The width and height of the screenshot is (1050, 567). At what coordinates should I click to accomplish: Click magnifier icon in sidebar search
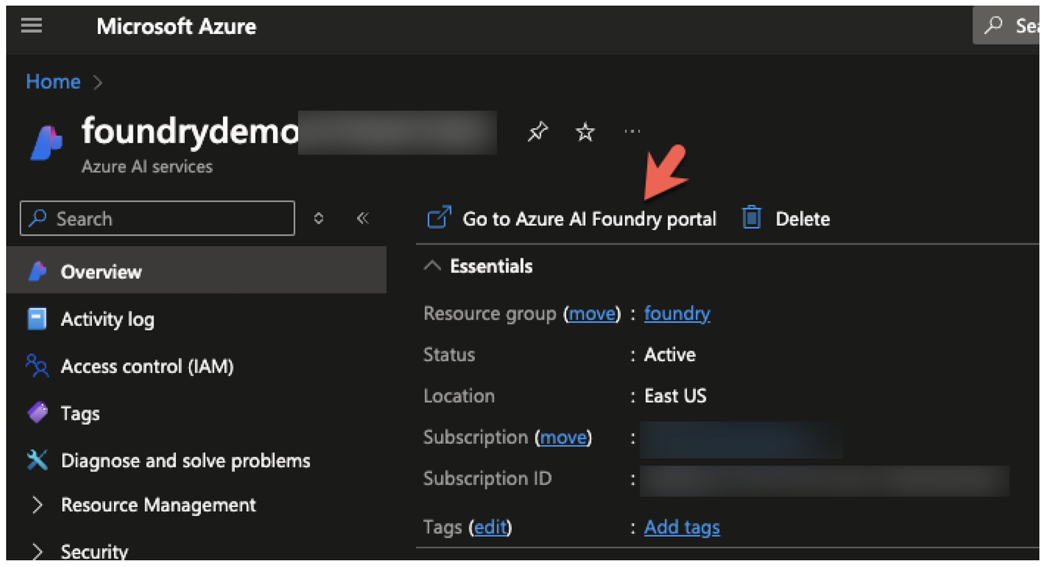click(39, 218)
